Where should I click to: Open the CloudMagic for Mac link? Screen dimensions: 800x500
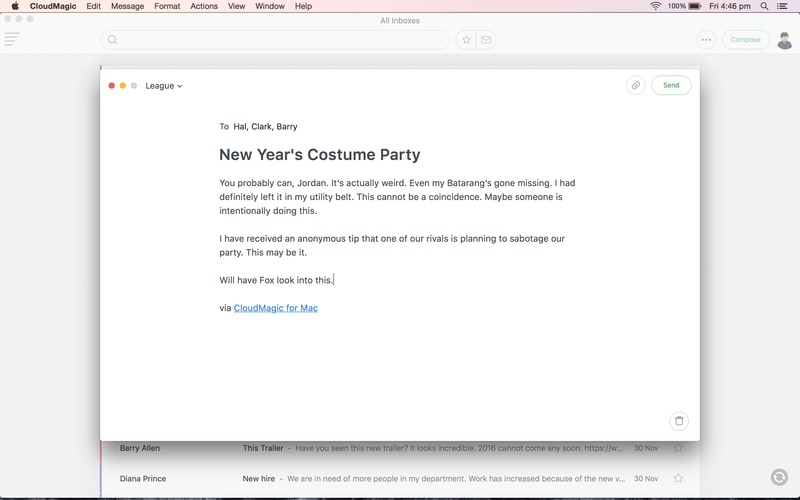point(276,308)
